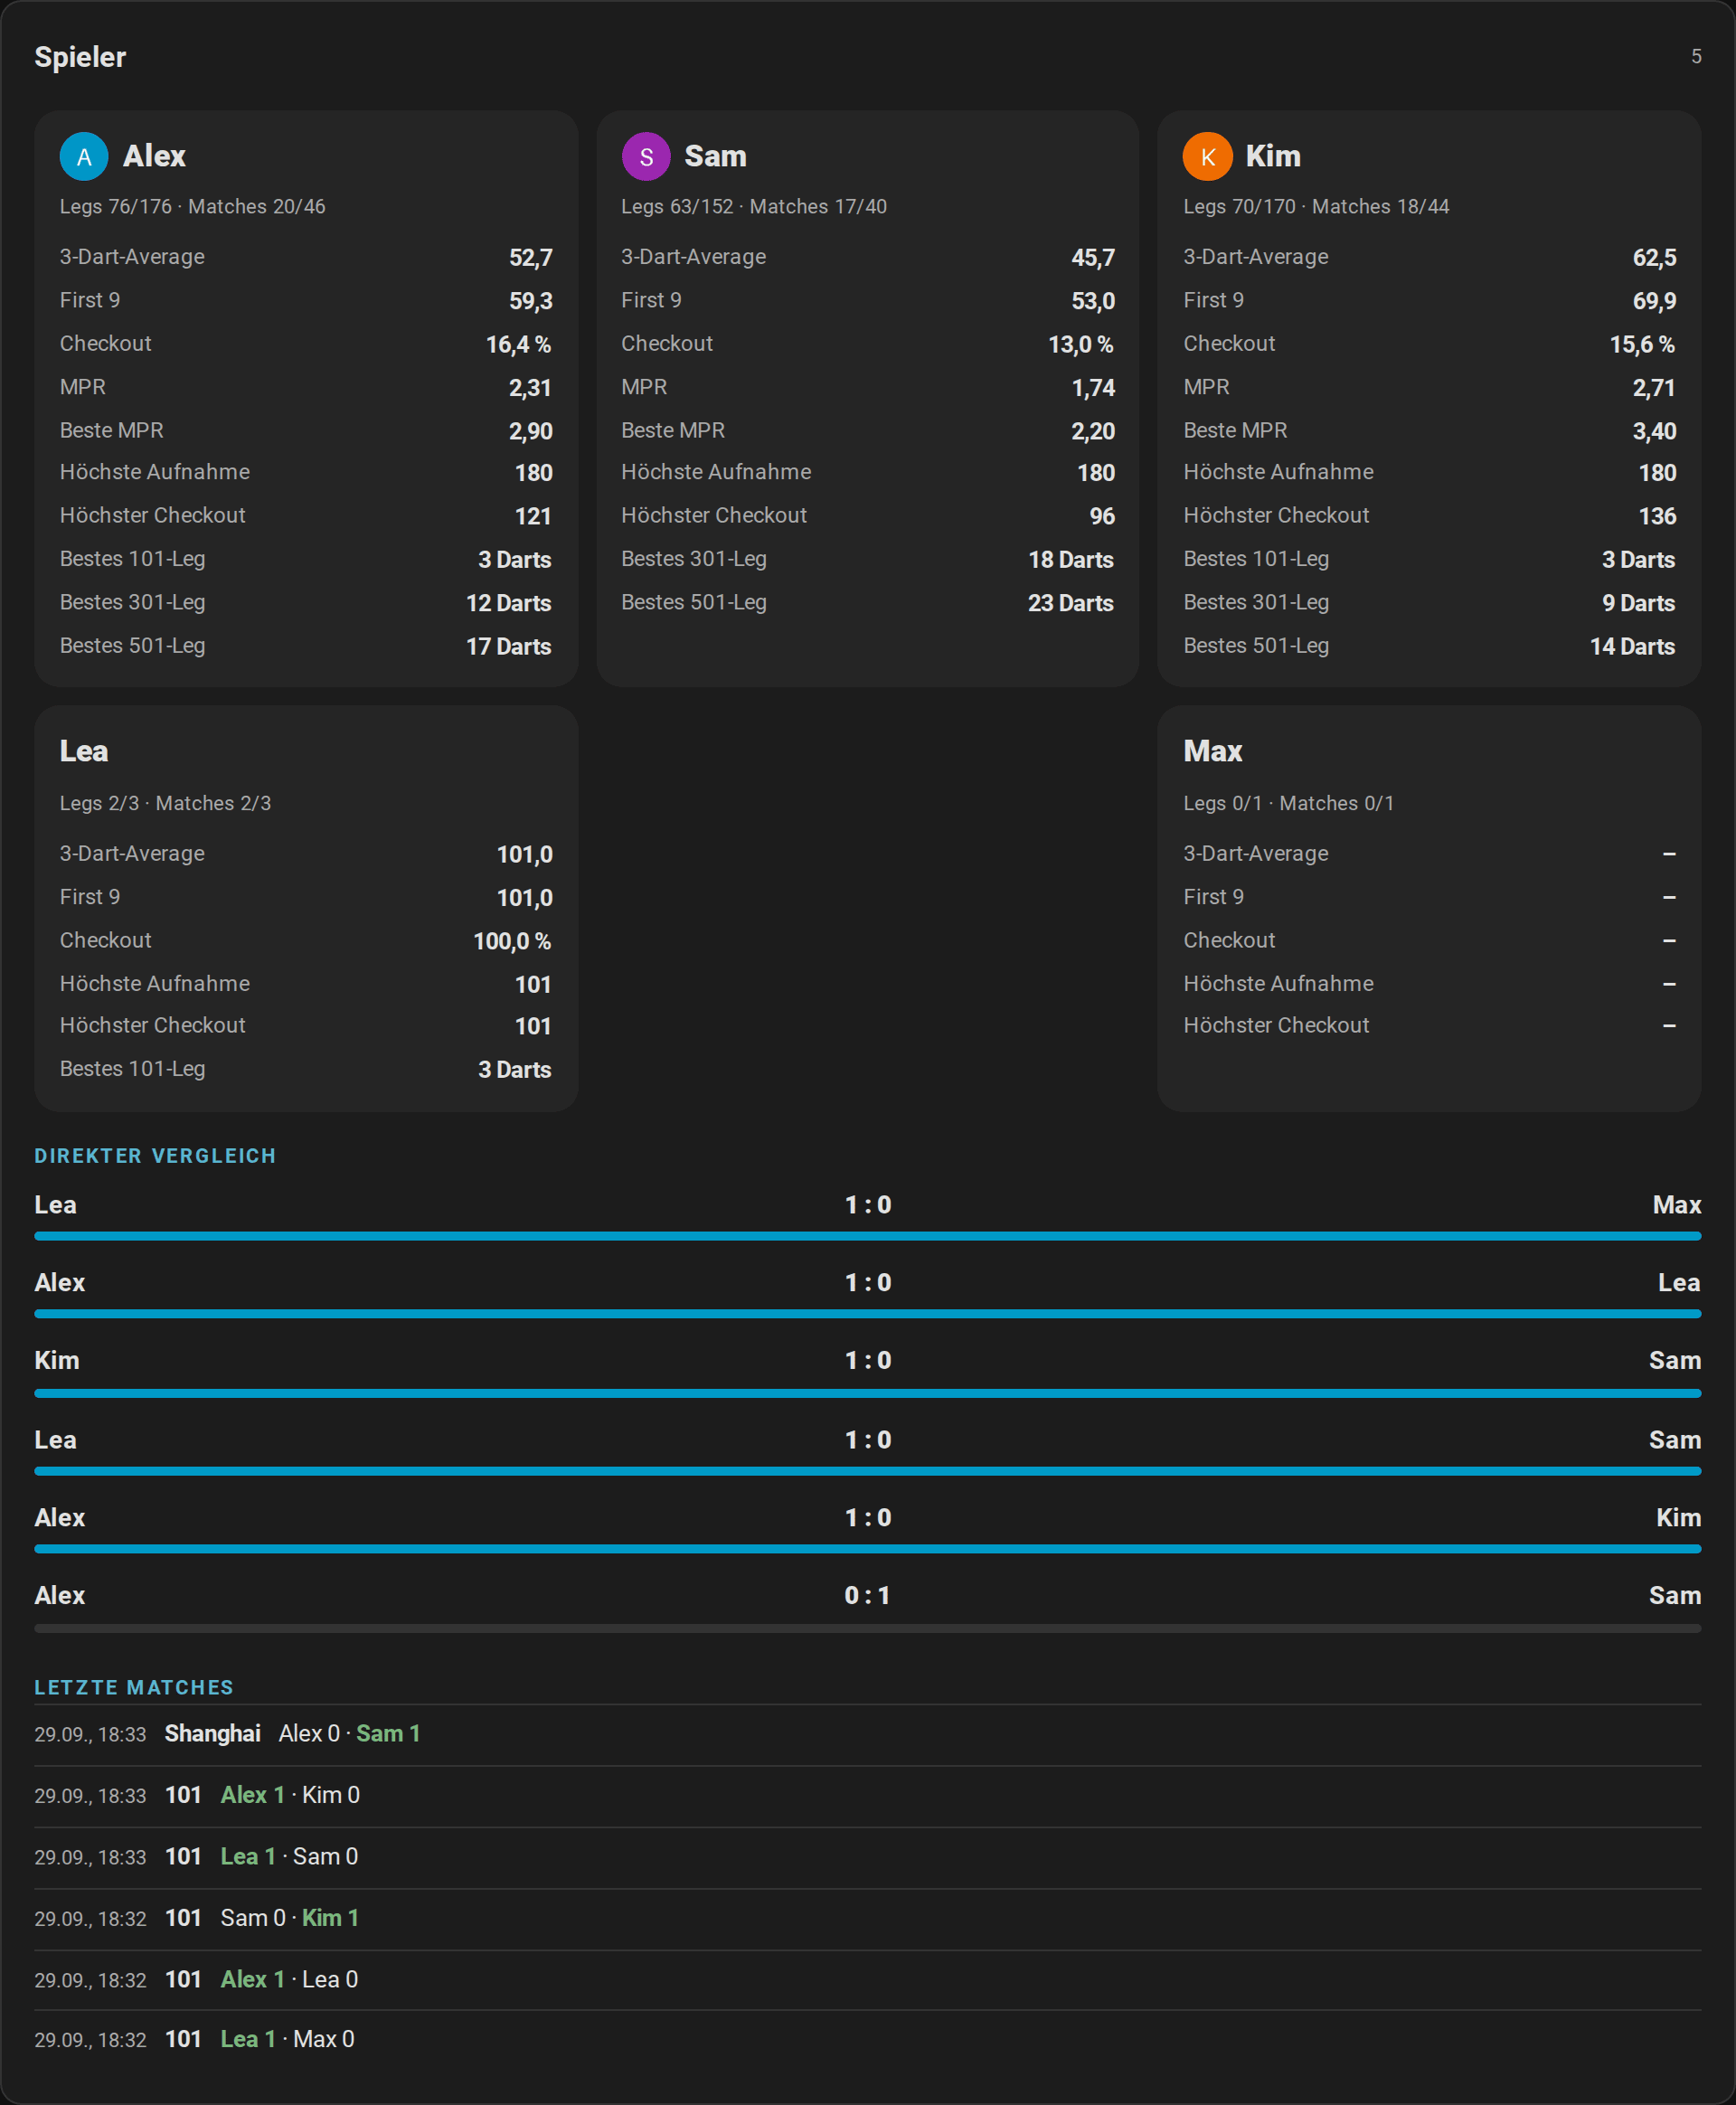The width and height of the screenshot is (1736, 2105).
Task: Click Kim's Beste MPR value 3,40
Action: tap(1654, 431)
